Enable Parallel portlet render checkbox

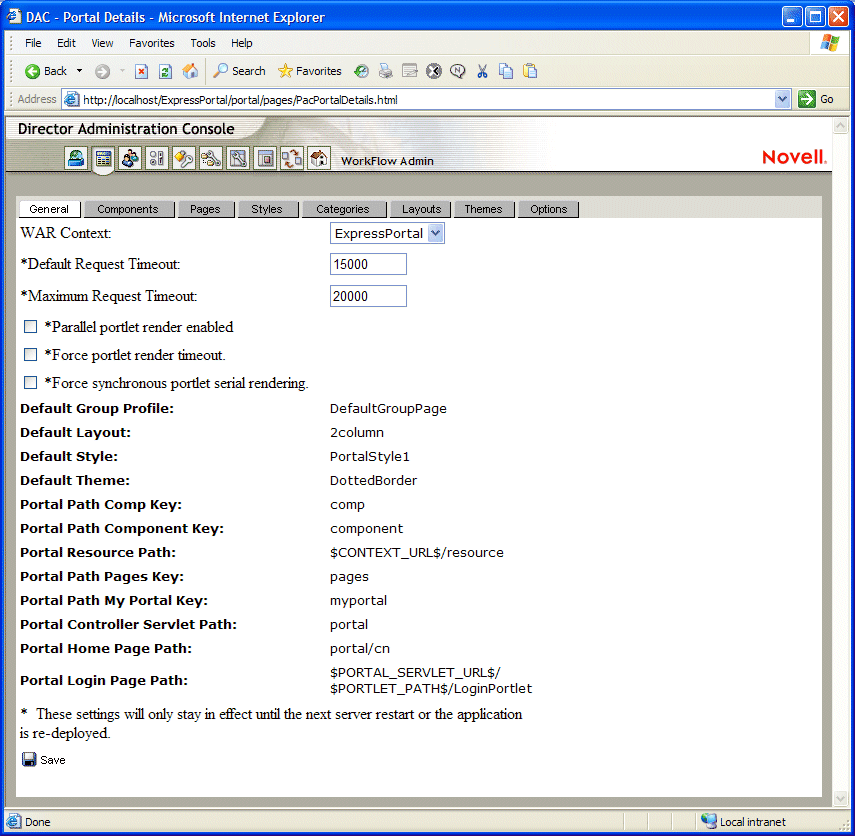31,326
